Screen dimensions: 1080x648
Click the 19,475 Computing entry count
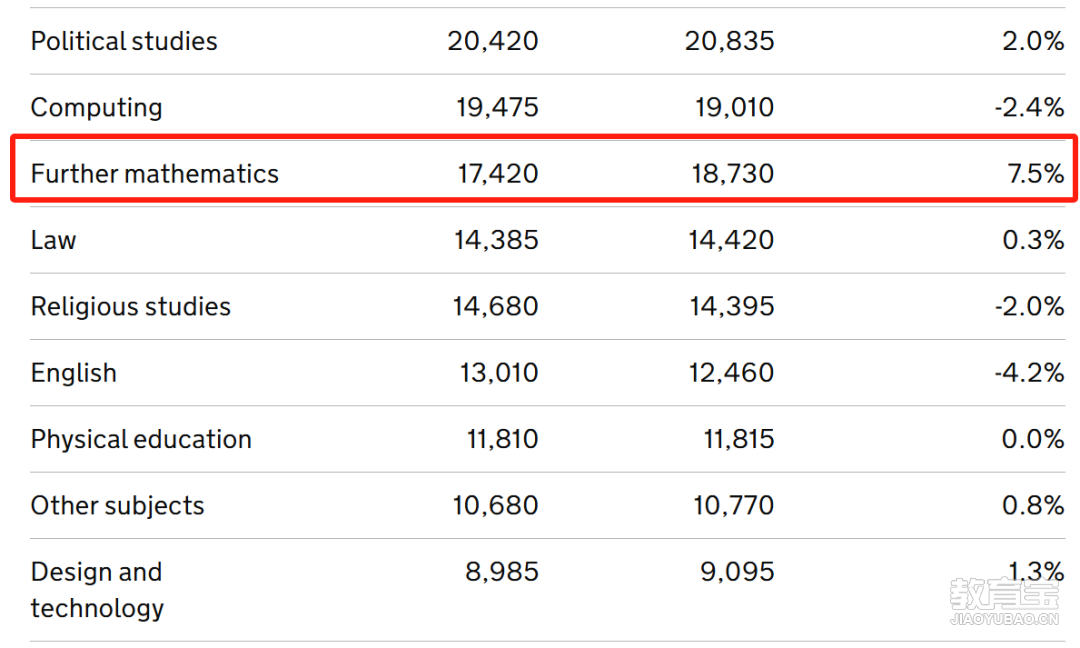point(497,107)
